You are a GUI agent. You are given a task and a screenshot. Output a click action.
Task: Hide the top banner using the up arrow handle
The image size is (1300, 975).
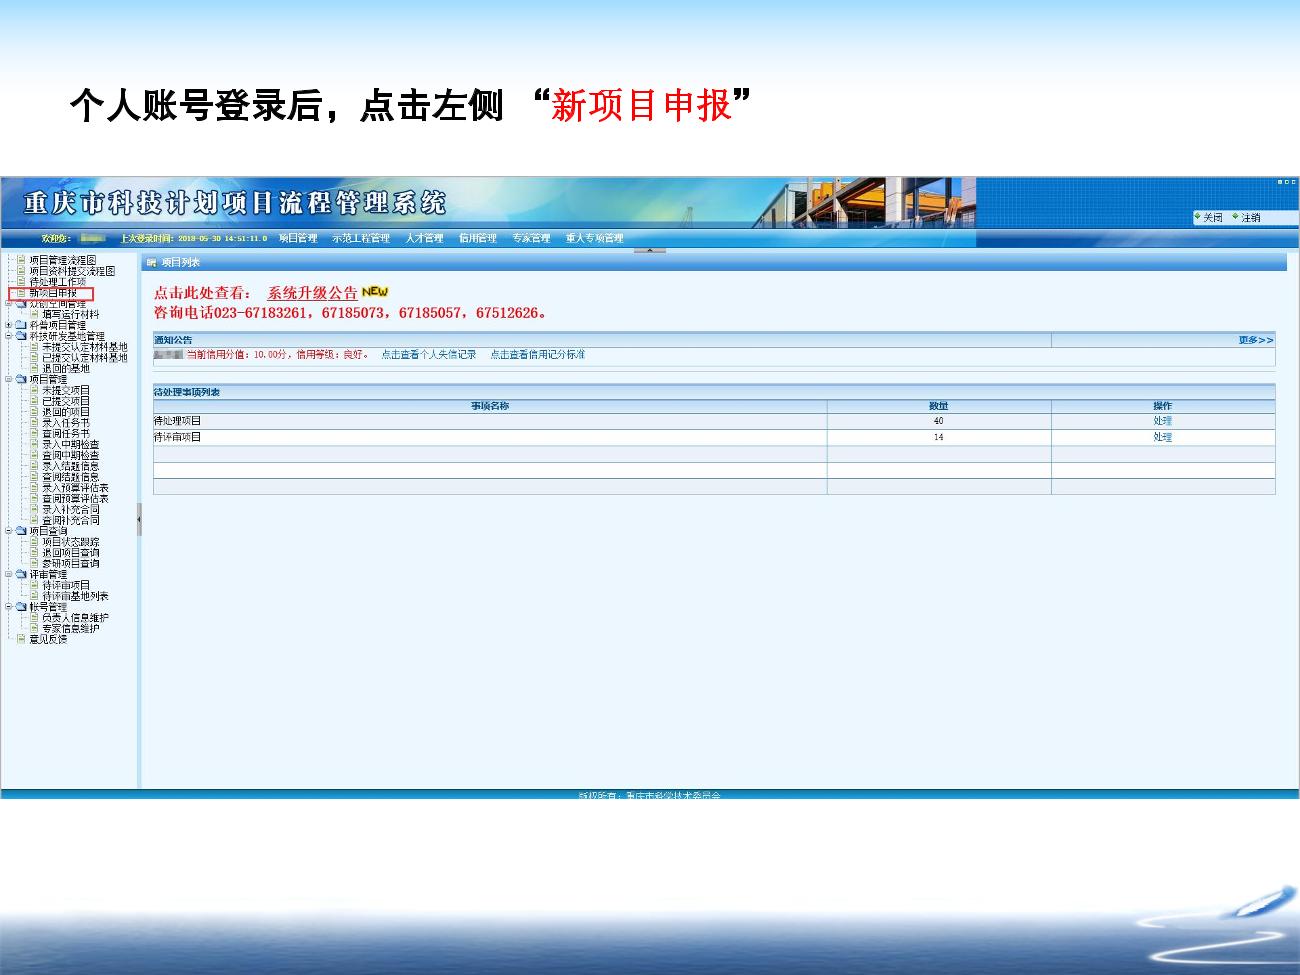click(x=649, y=250)
